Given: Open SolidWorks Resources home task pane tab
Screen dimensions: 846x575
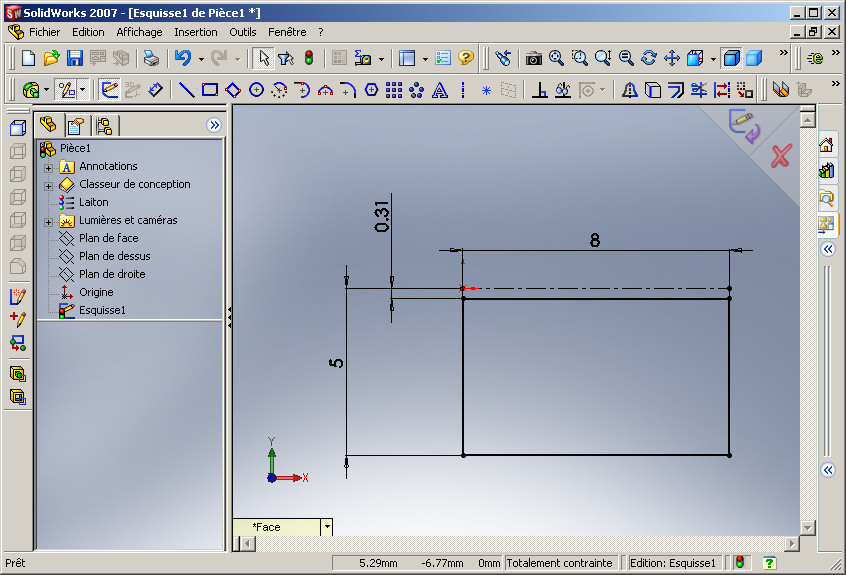Looking at the screenshot, I should [826, 145].
